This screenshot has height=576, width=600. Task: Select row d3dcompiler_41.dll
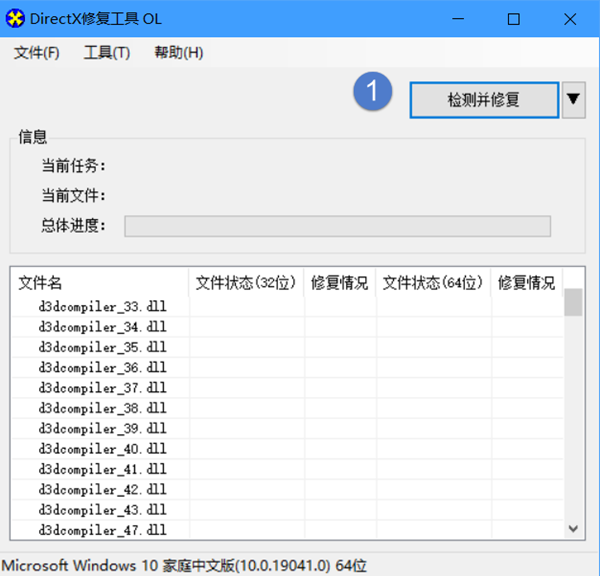pyautogui.click(x=287, y=469)
